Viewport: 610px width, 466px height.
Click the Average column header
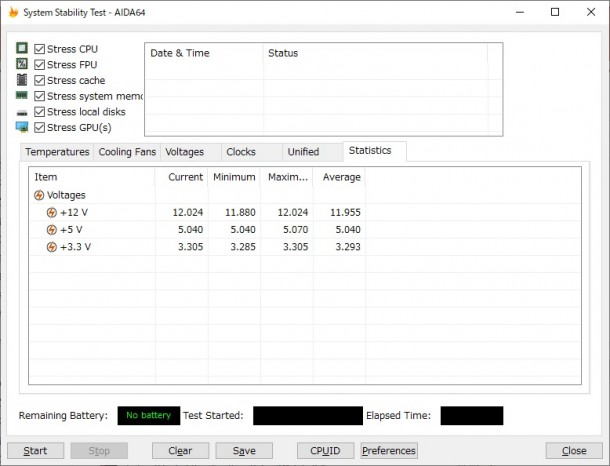click(339, 177)
